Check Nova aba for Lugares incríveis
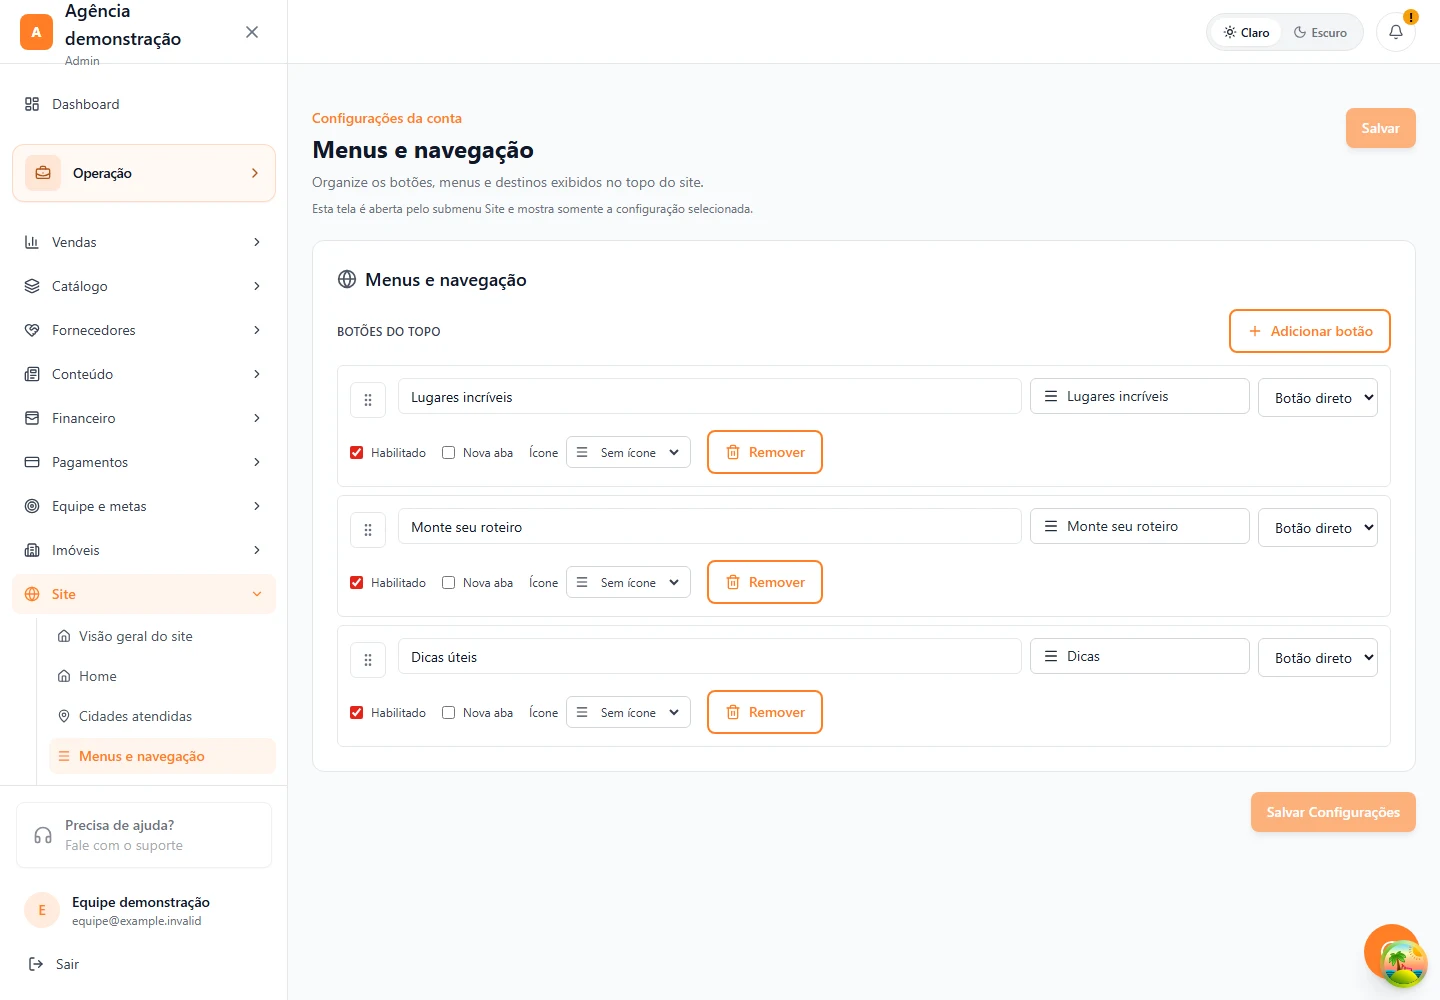This screenshot has width=1440, height=1000. tap(449, 452)
